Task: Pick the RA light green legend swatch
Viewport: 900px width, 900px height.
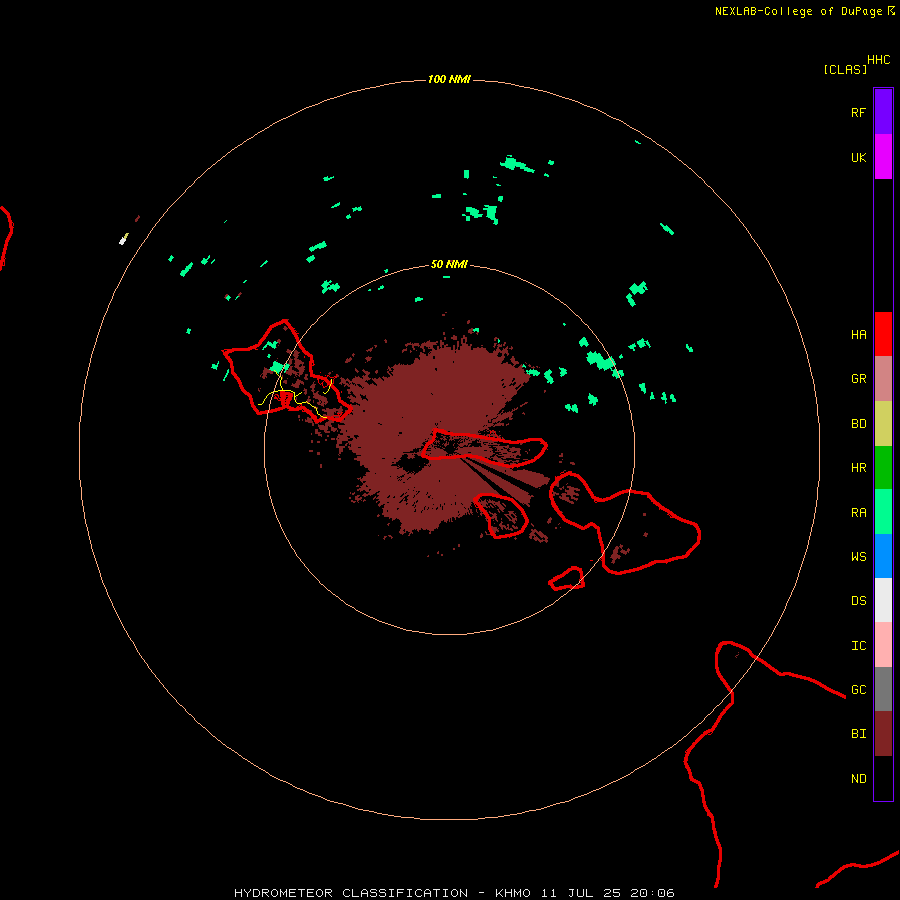Action: [883, 512]
